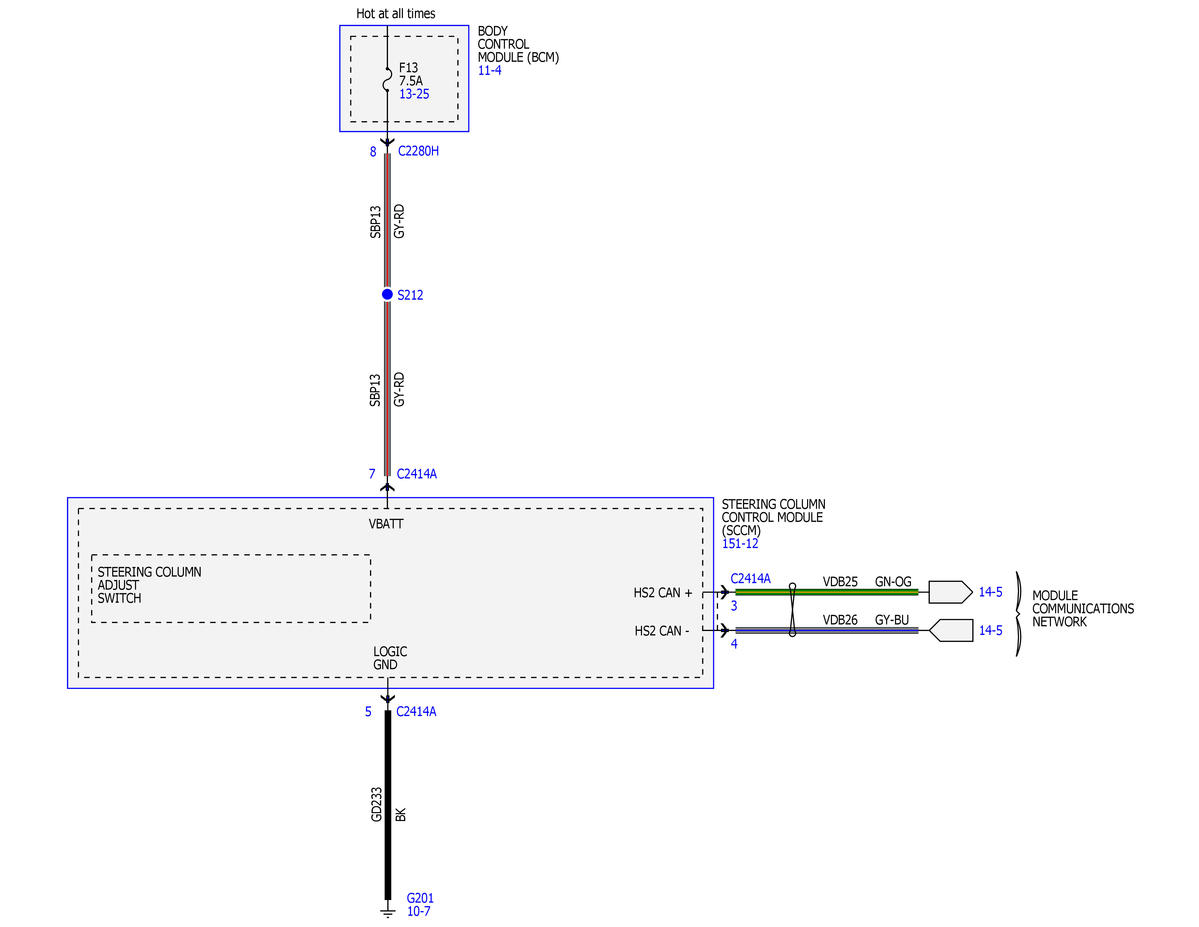
Task: Open the G201 ground link
Action: tap(420, 898)
